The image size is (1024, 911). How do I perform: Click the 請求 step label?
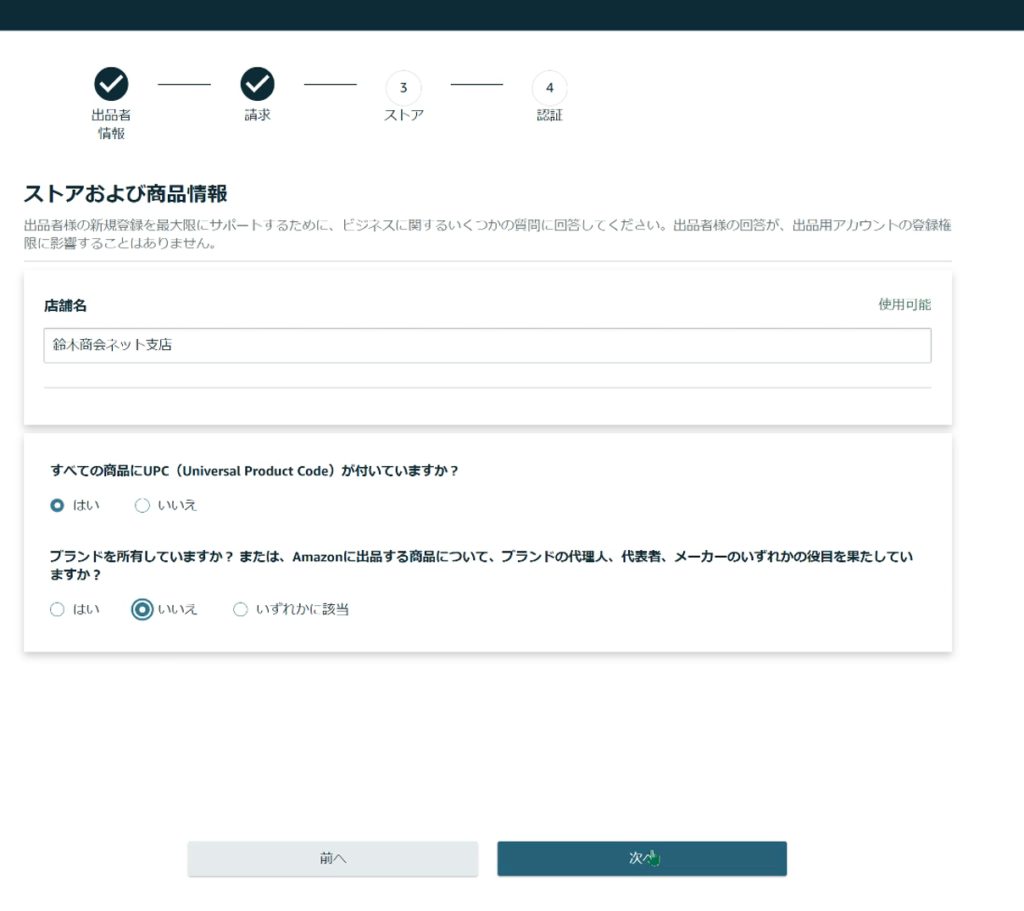pyautogui.click(x=258, y=115)
